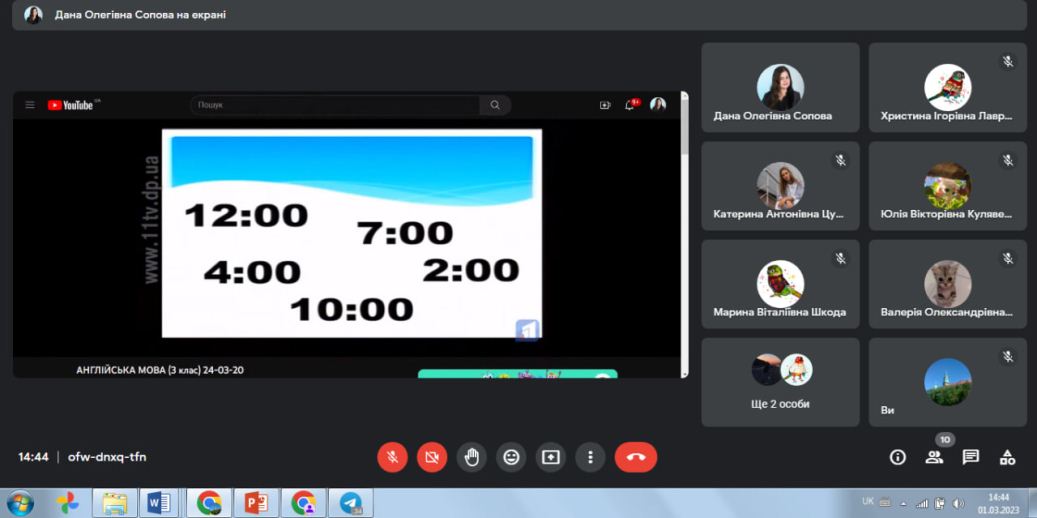Viewport: 1037px width, 518px height.
Task: Select Марина Віталіївна Шкода participant tile
Action: (x=780, y=284)
